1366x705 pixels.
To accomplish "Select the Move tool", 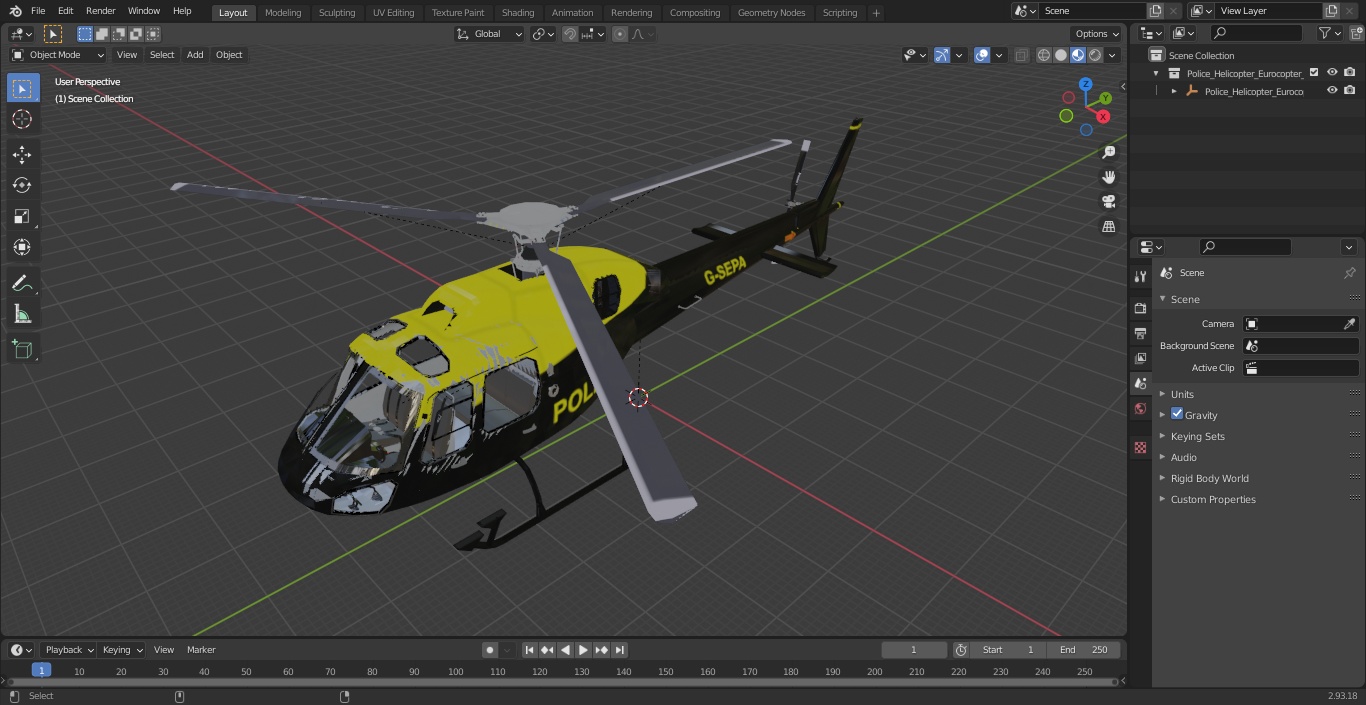I will (x=22, y=154).
